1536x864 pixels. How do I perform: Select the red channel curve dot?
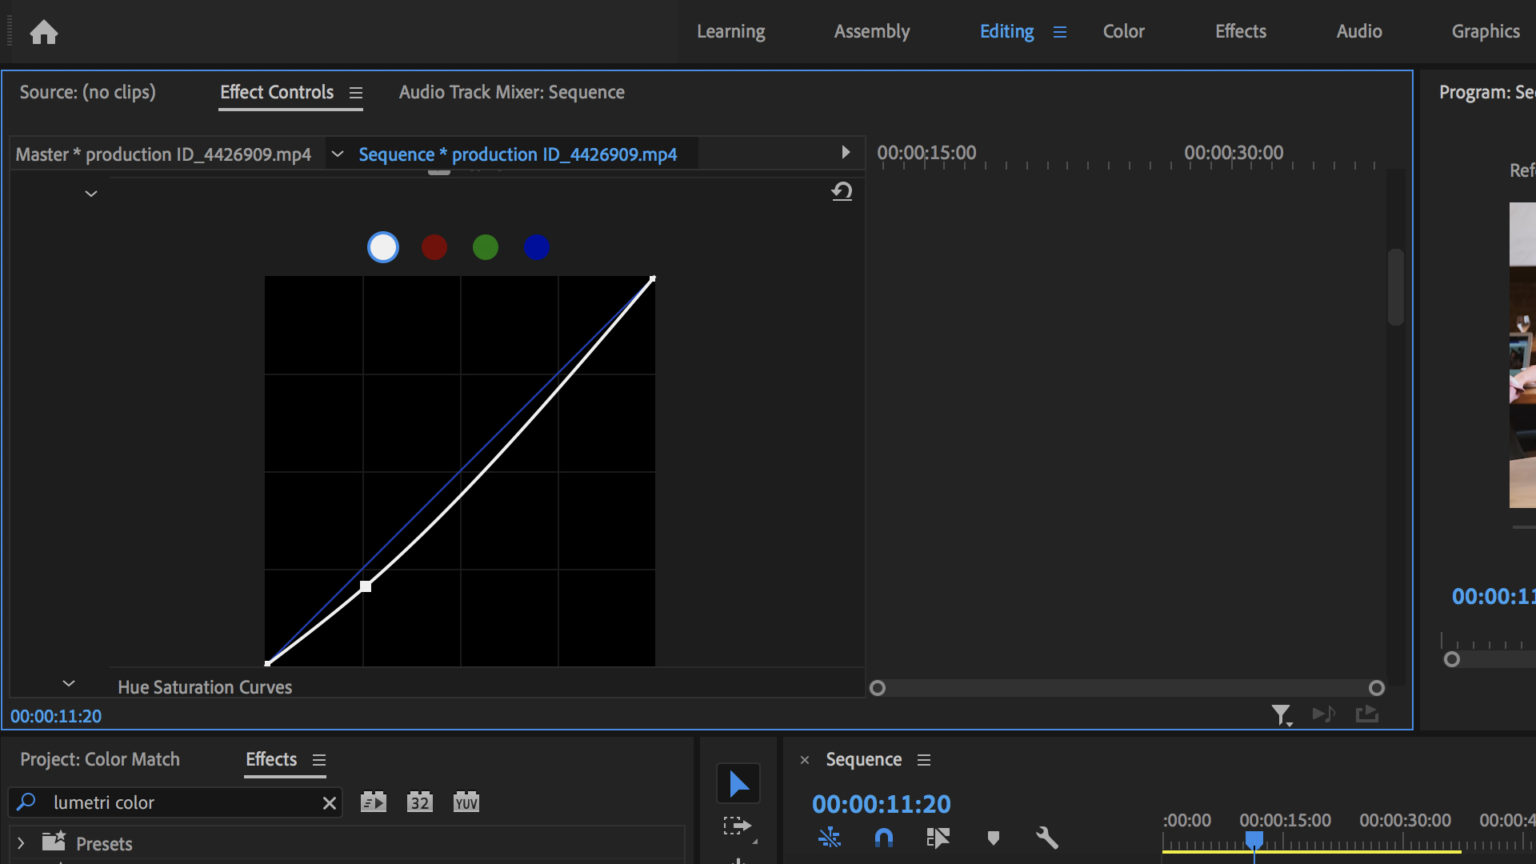point(434,247)
